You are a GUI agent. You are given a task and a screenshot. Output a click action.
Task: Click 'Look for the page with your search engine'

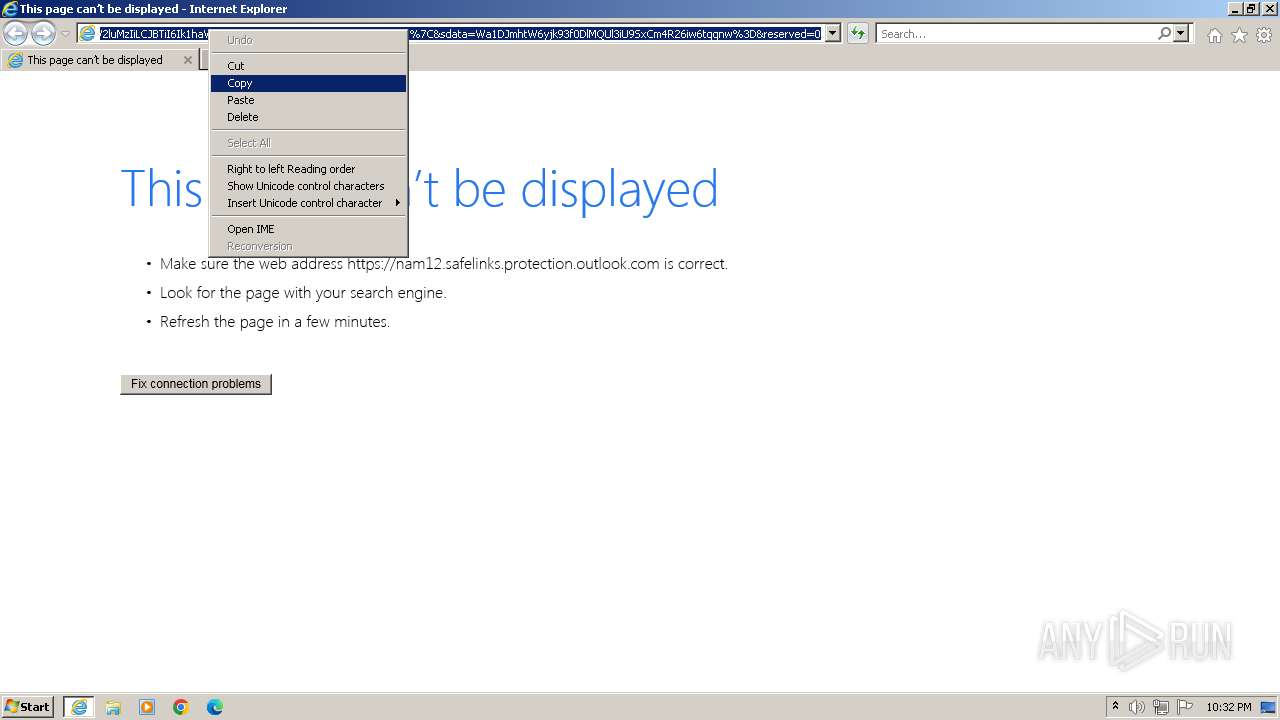click(303, 293)
